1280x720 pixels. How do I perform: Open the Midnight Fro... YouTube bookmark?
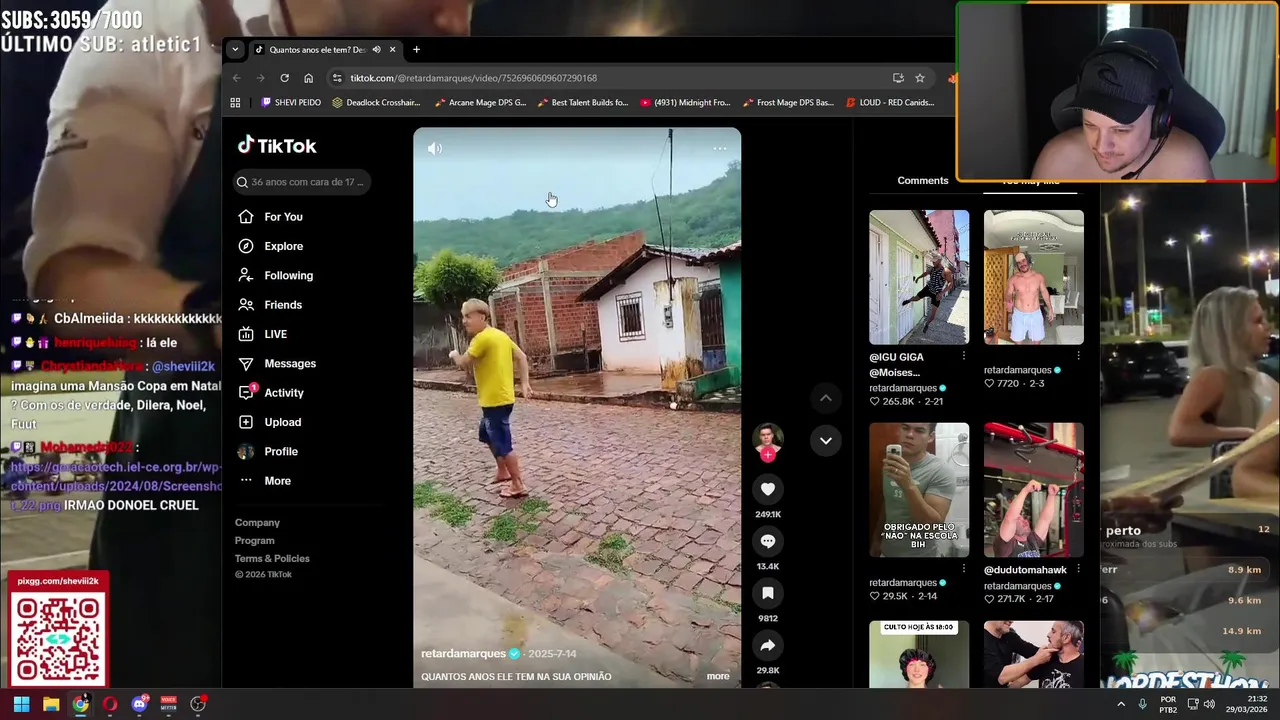[x=686, y=102]
